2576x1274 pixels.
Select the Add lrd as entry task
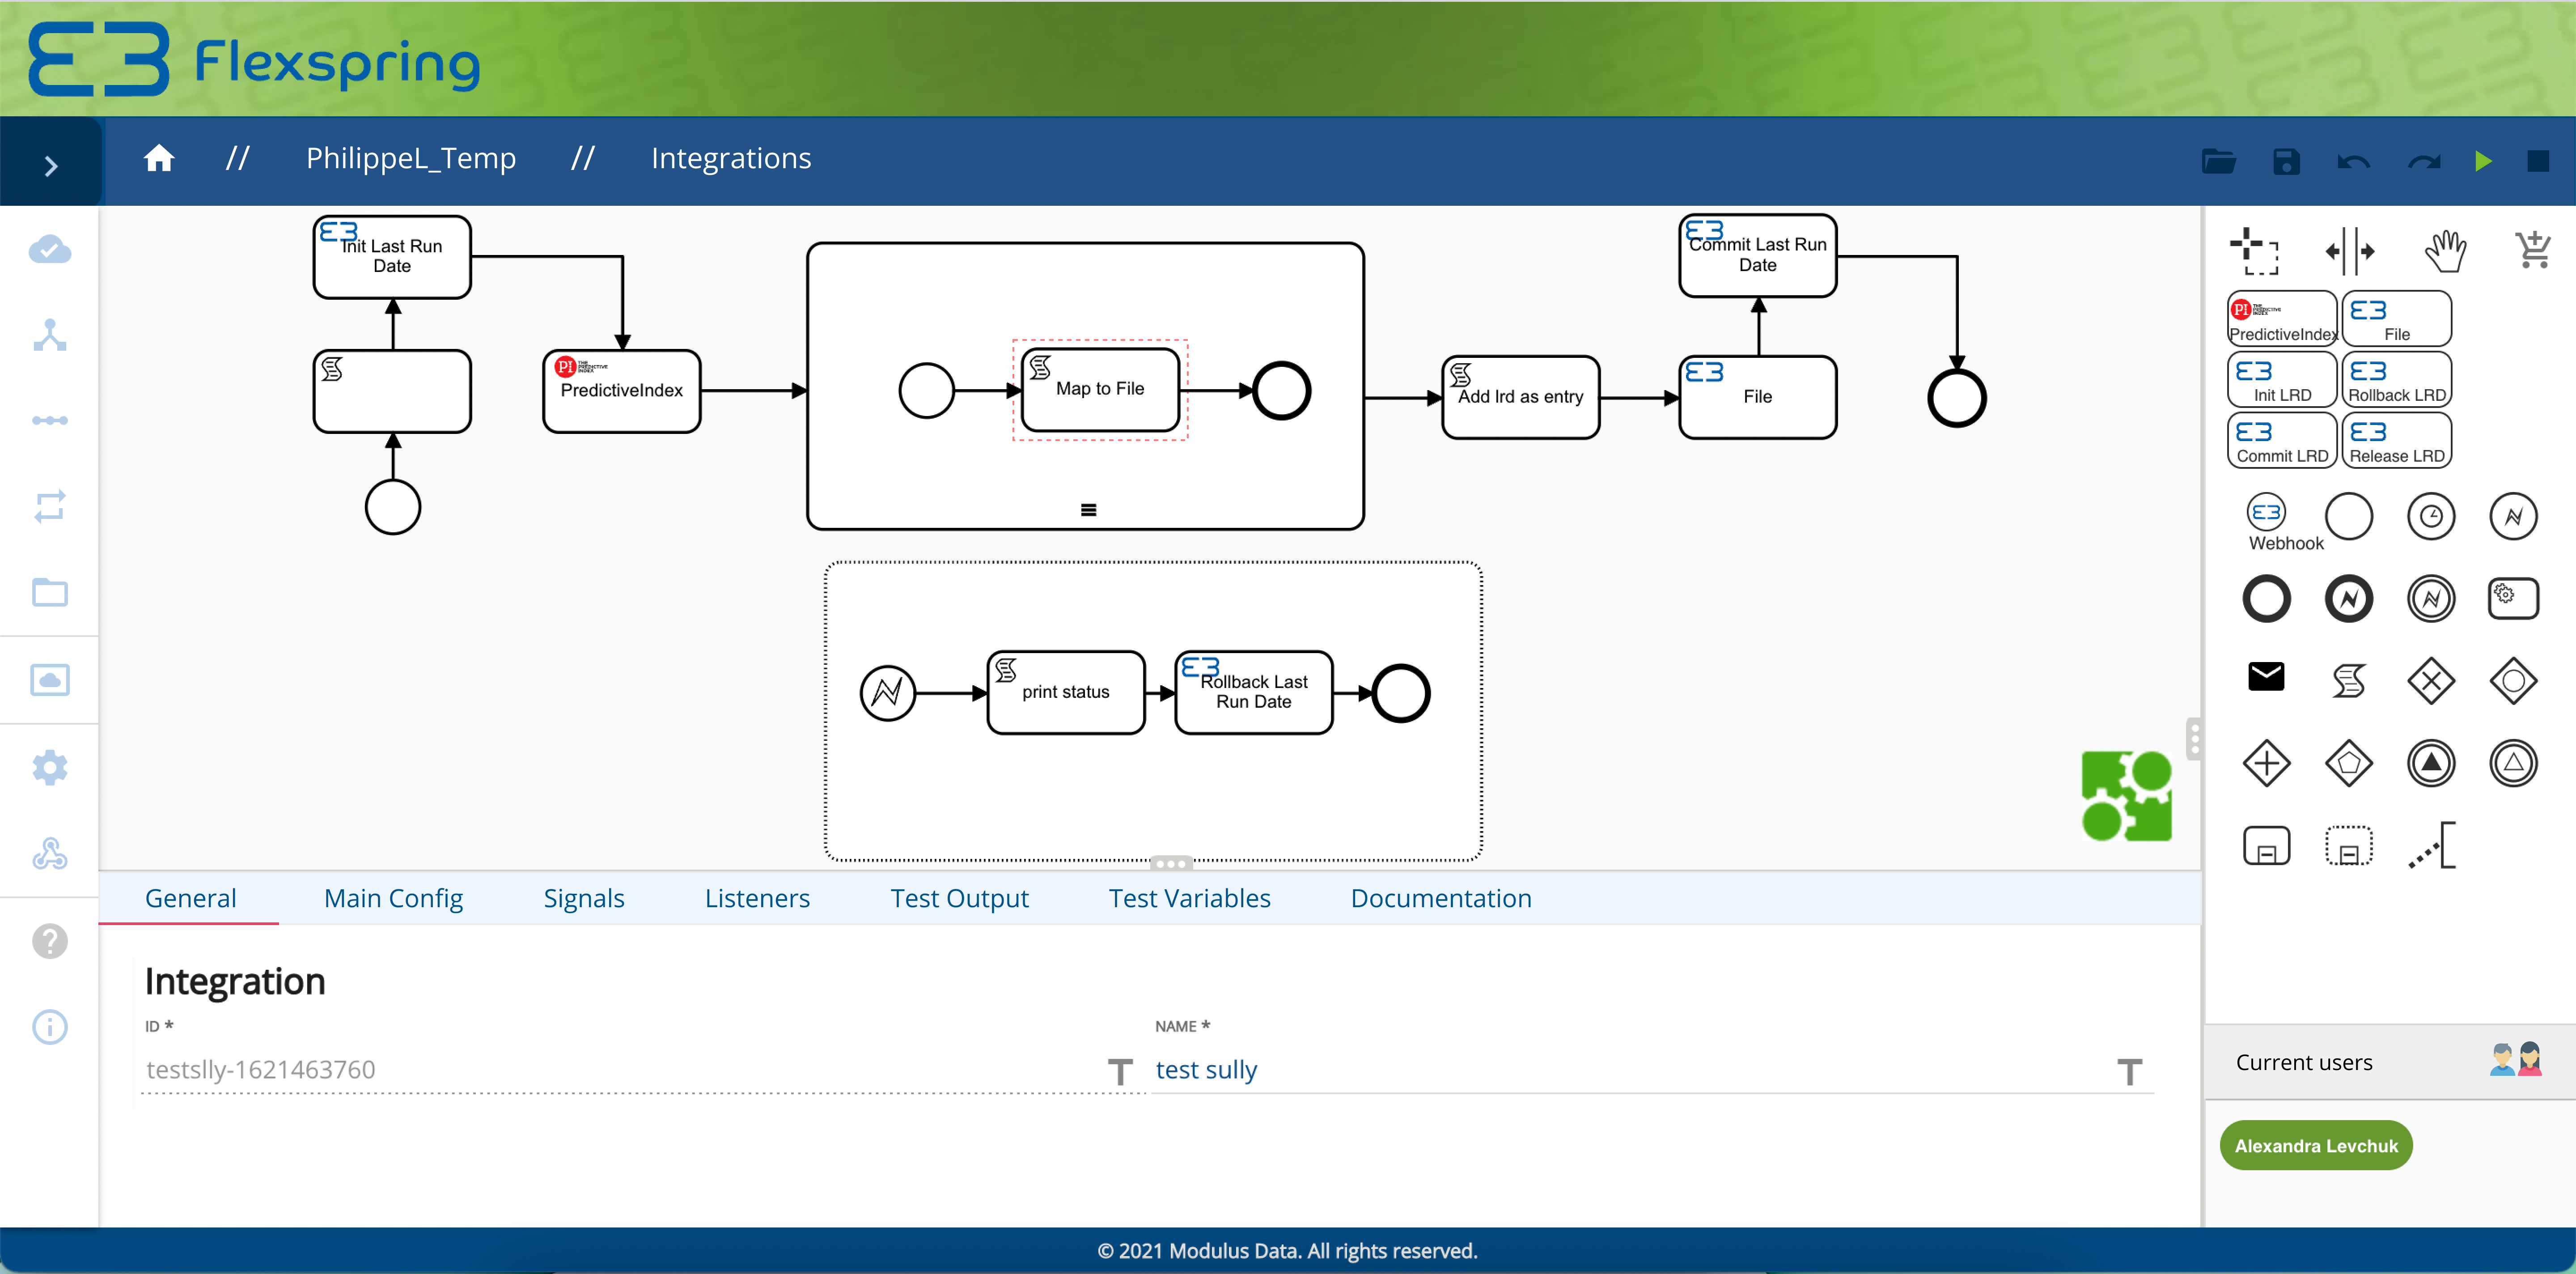[1520, 397]
